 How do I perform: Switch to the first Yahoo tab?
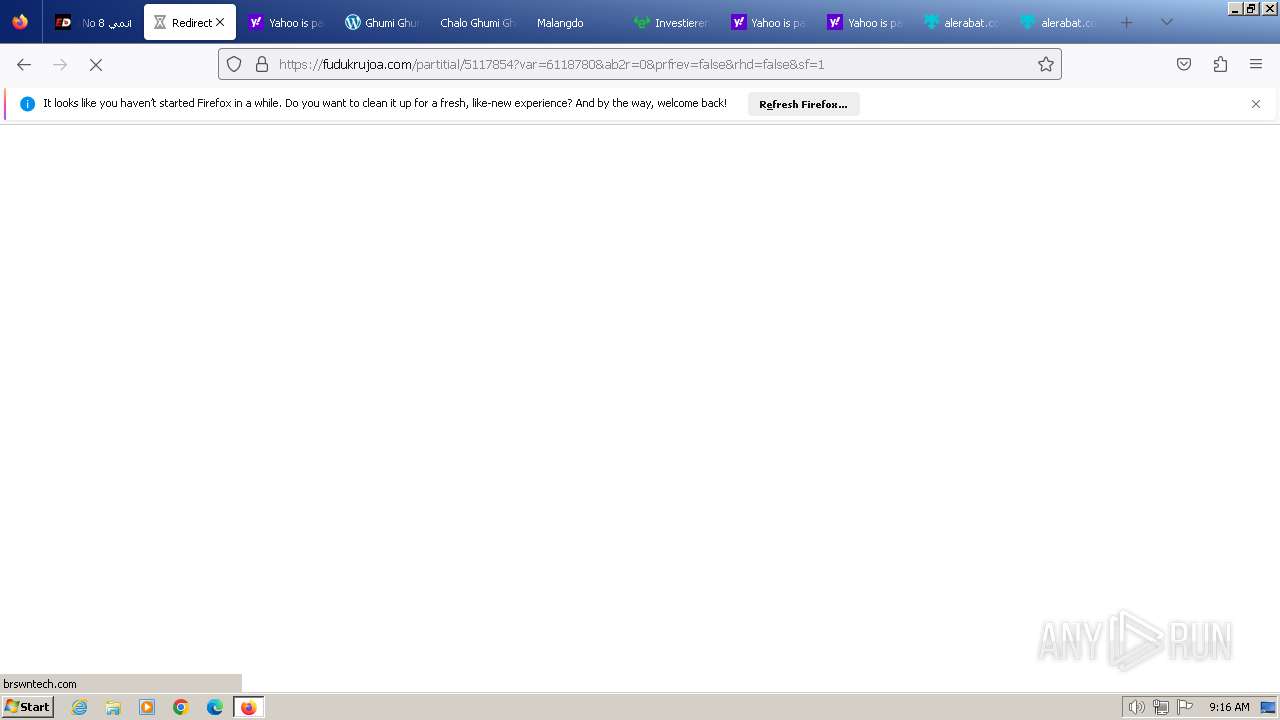pos(285,22)
